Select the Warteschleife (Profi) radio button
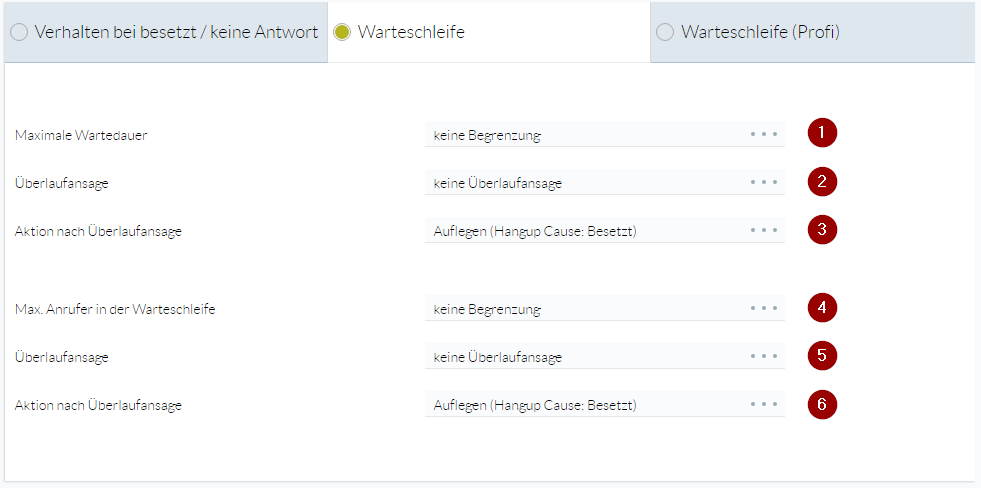The image size is (981, 488). tap(665, 32)
